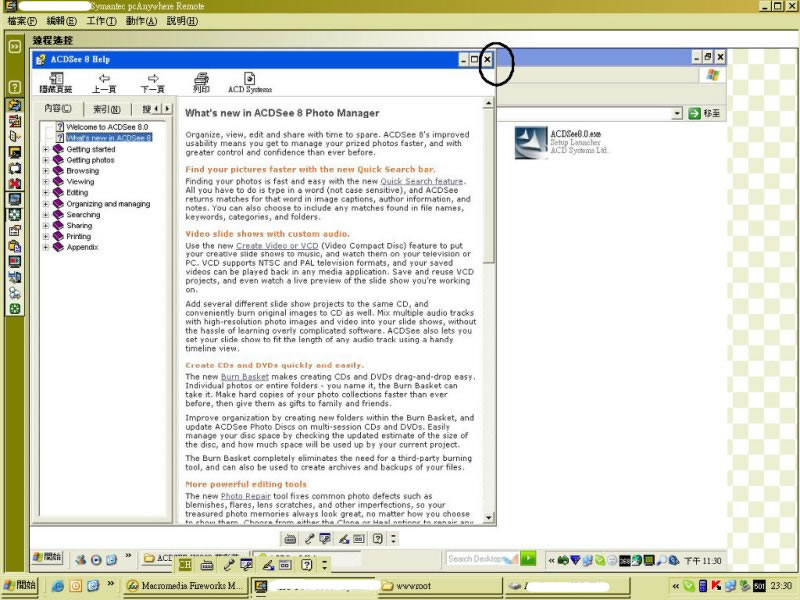Expand the Getting started topic
The height and width of the screenshot is (600, 800).
coord(46,149)
